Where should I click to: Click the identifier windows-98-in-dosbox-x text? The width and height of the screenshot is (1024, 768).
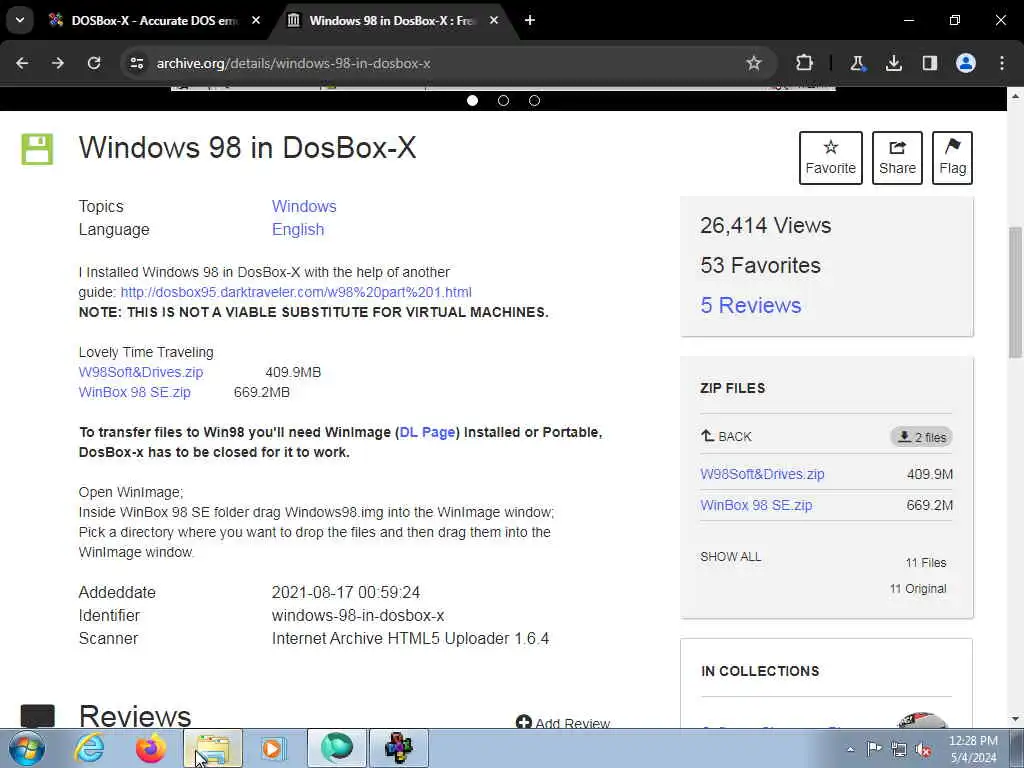pyautogui.click(x=358, y=616)
